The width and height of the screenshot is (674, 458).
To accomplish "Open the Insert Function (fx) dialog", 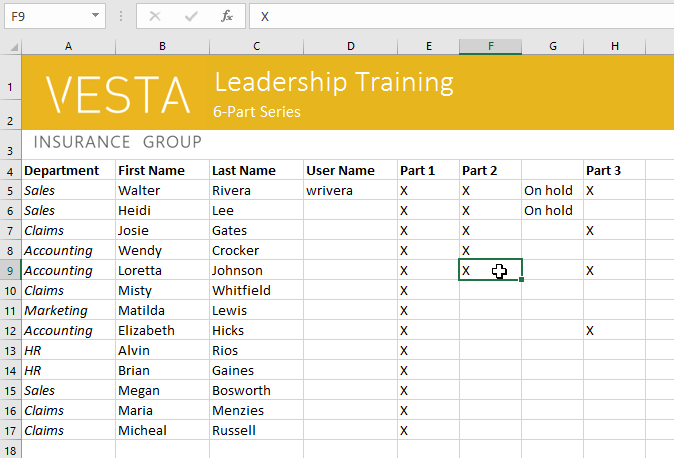I will tap(227, 16).
